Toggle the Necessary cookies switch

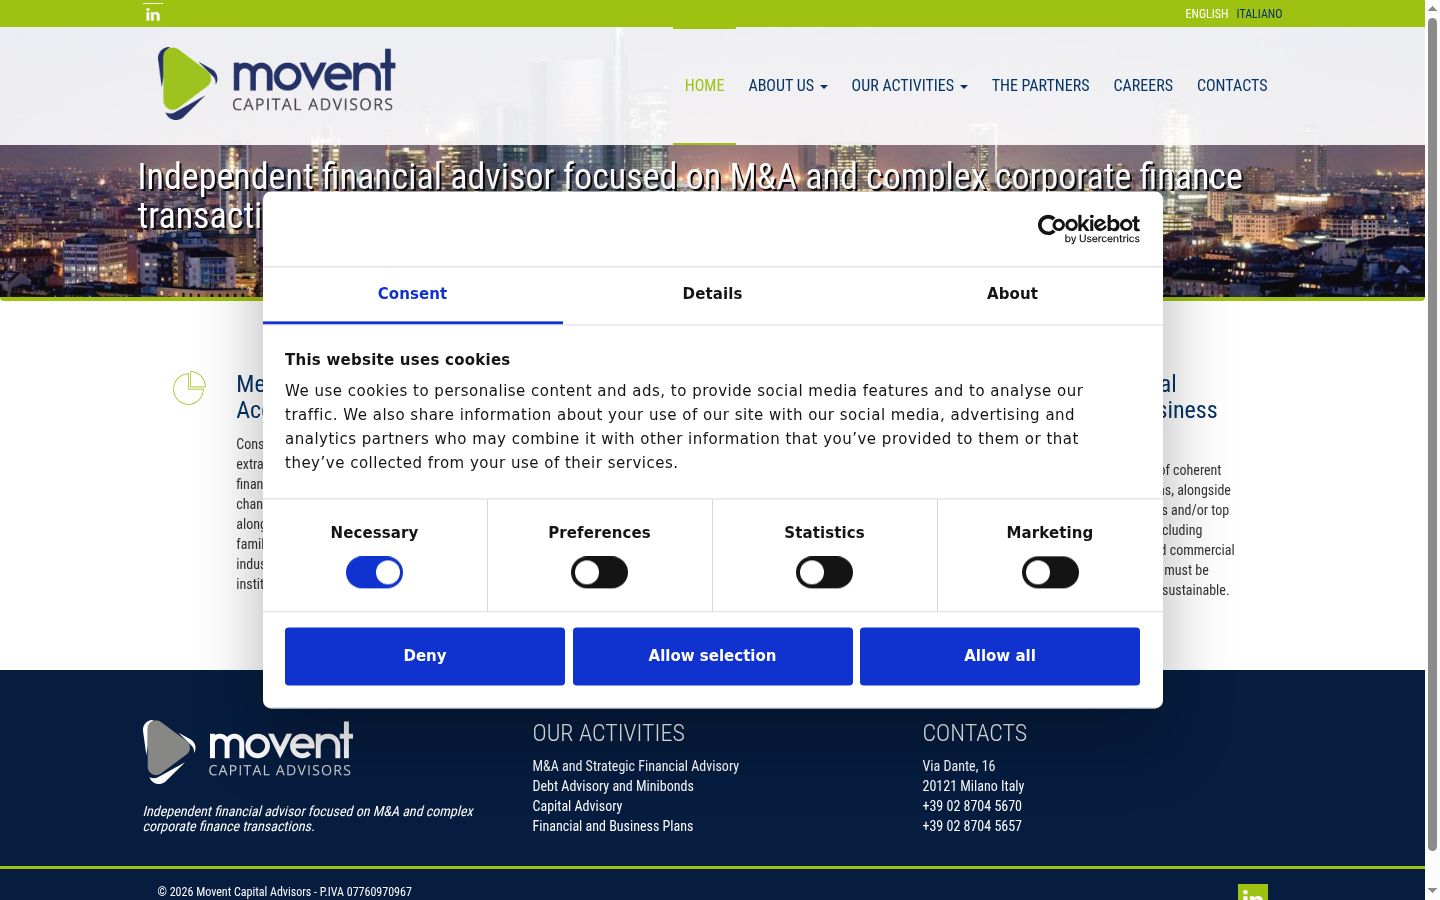click(x=374, y=572)
